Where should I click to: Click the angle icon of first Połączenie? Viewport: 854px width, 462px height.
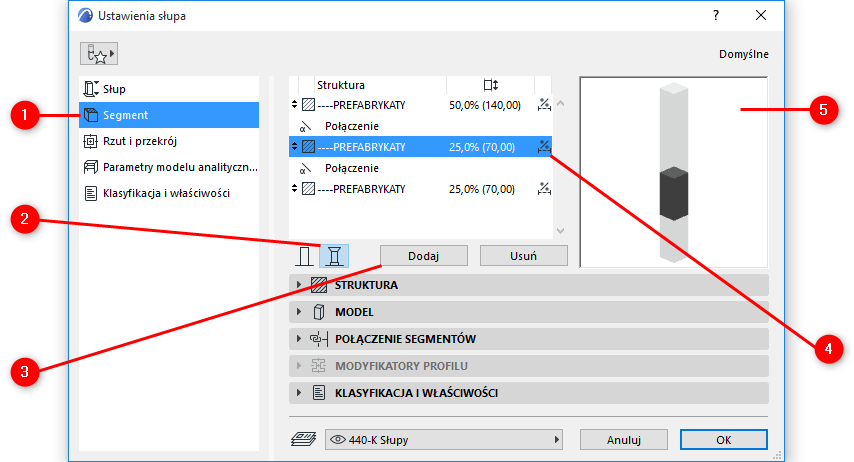click(x=306, y=126)
